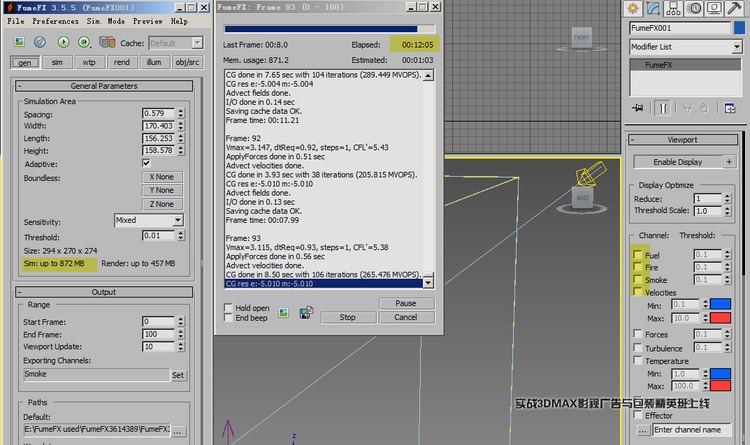Open the Motion command panel
750x445 pixels.
click(694, 8)
